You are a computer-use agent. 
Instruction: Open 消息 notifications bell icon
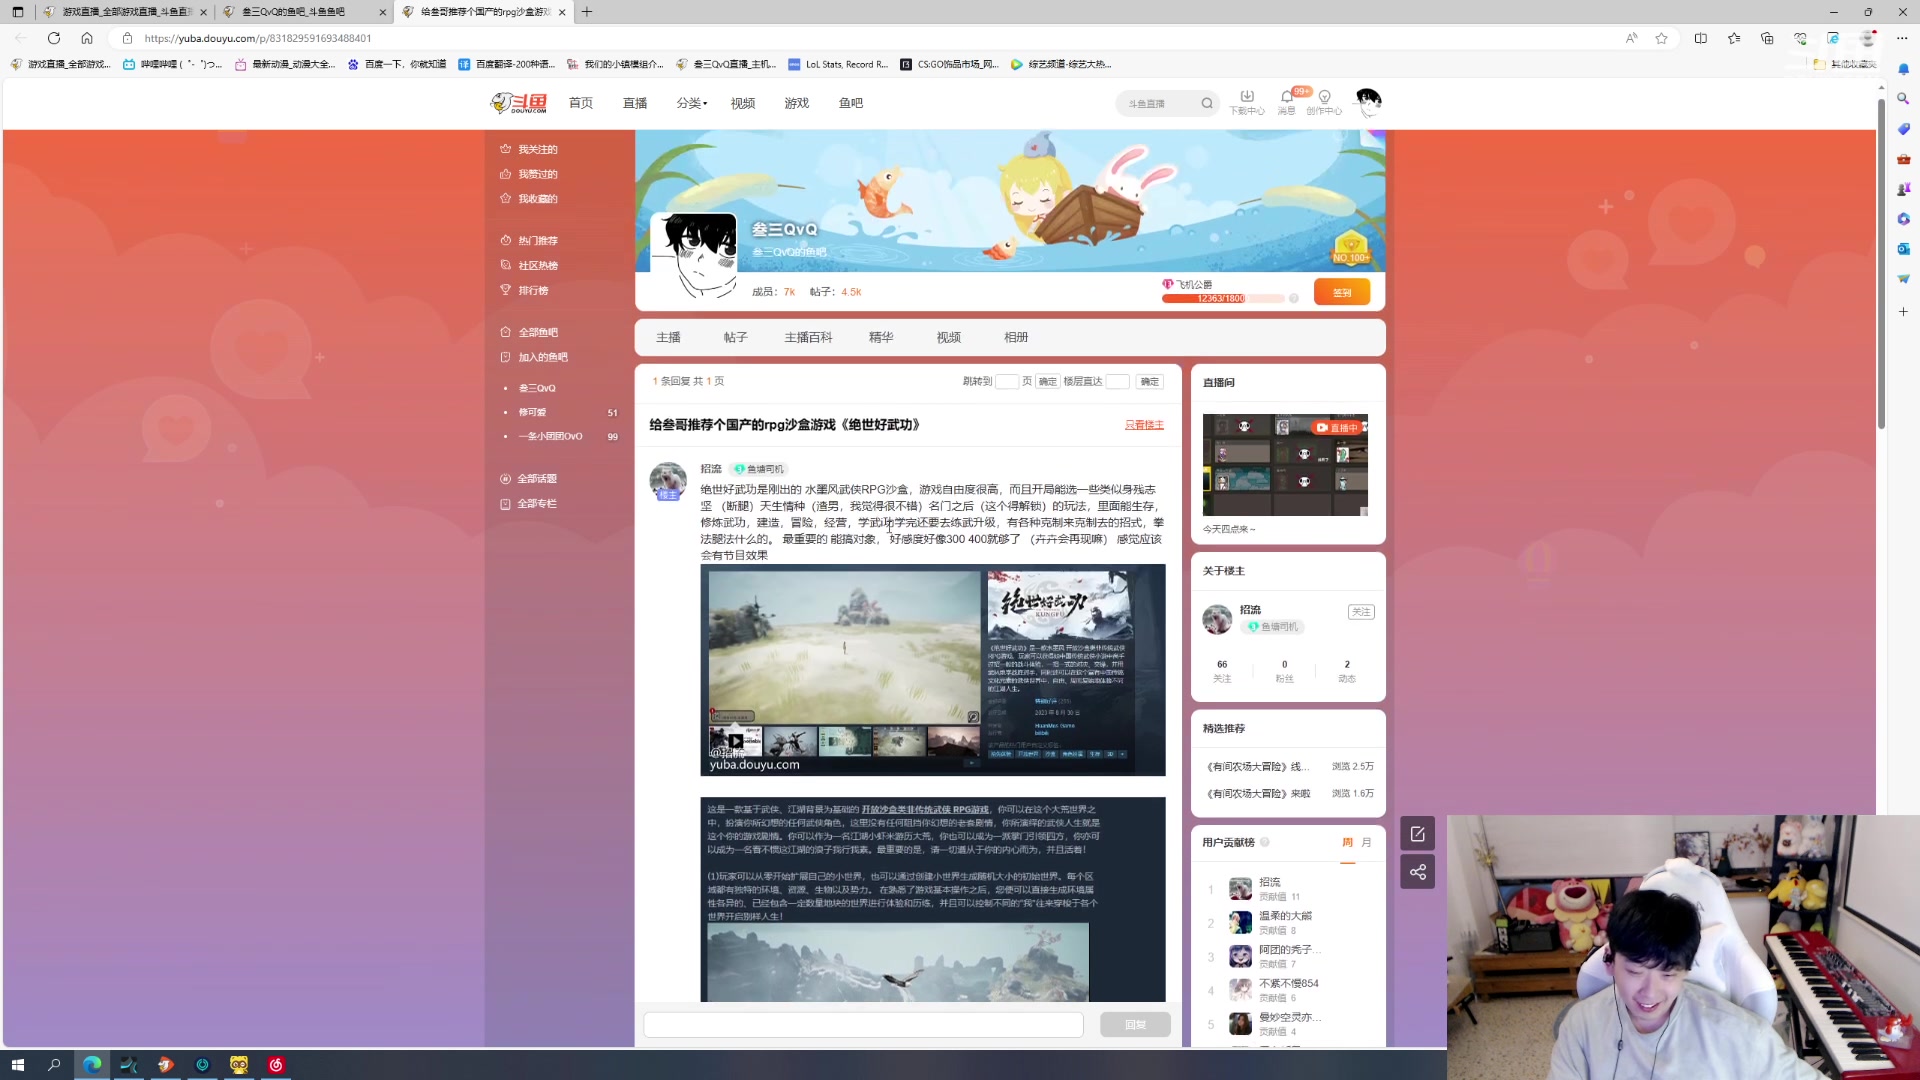(1286, 97)
